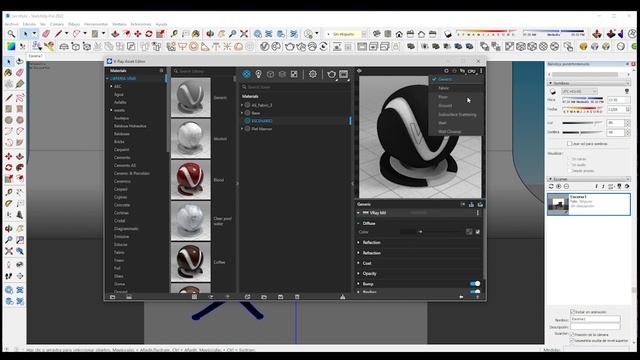
Task: Click the Search Library input field
Action: point(203,71)
